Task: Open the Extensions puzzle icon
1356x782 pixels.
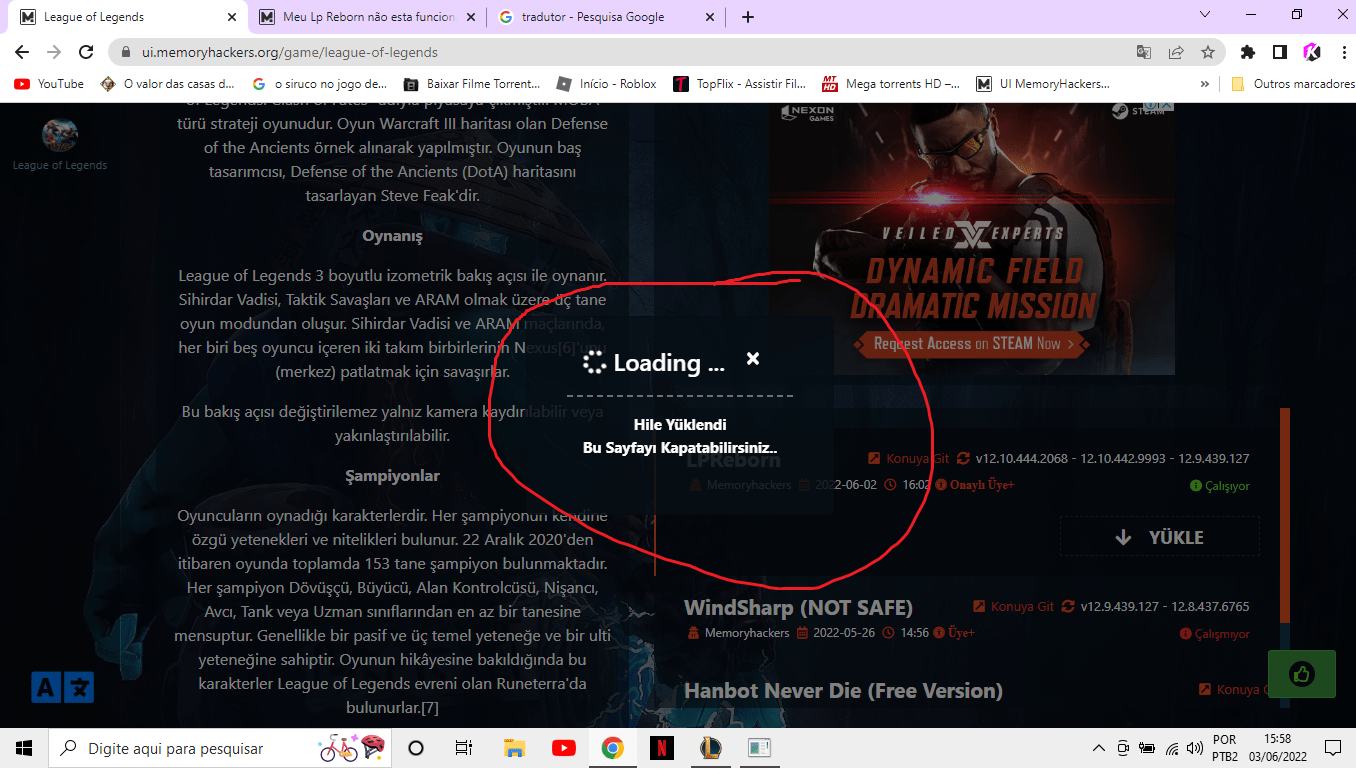Action: click(x=1247, y=52)
